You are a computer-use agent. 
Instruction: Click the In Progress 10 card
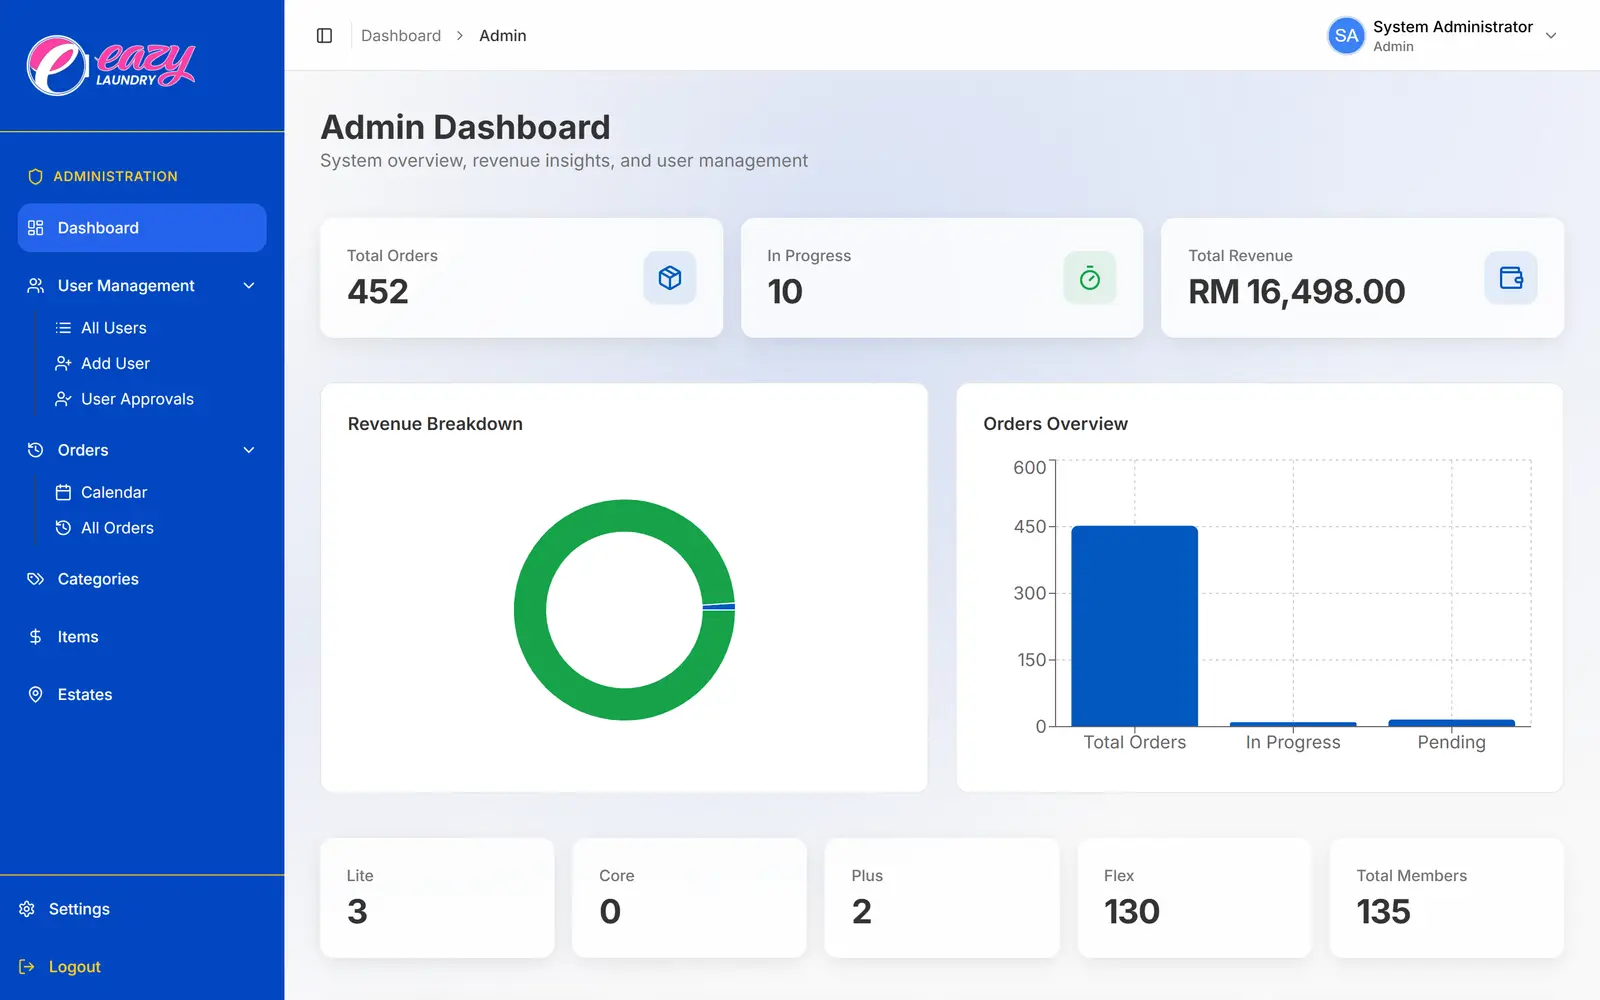[942, 278]
